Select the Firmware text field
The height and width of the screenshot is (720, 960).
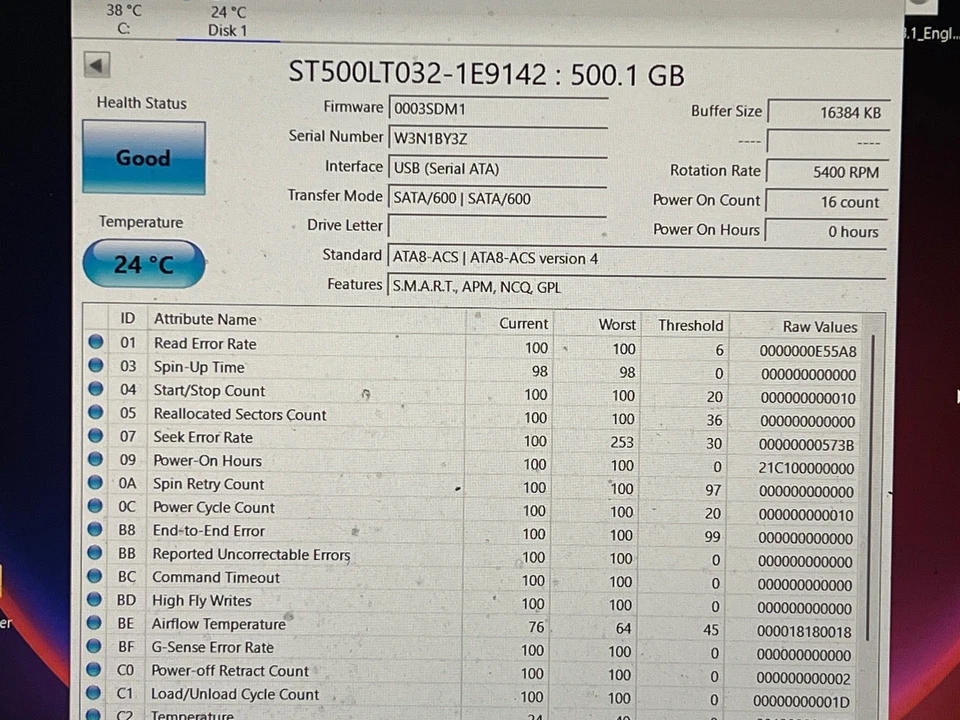tap(497, 108)
